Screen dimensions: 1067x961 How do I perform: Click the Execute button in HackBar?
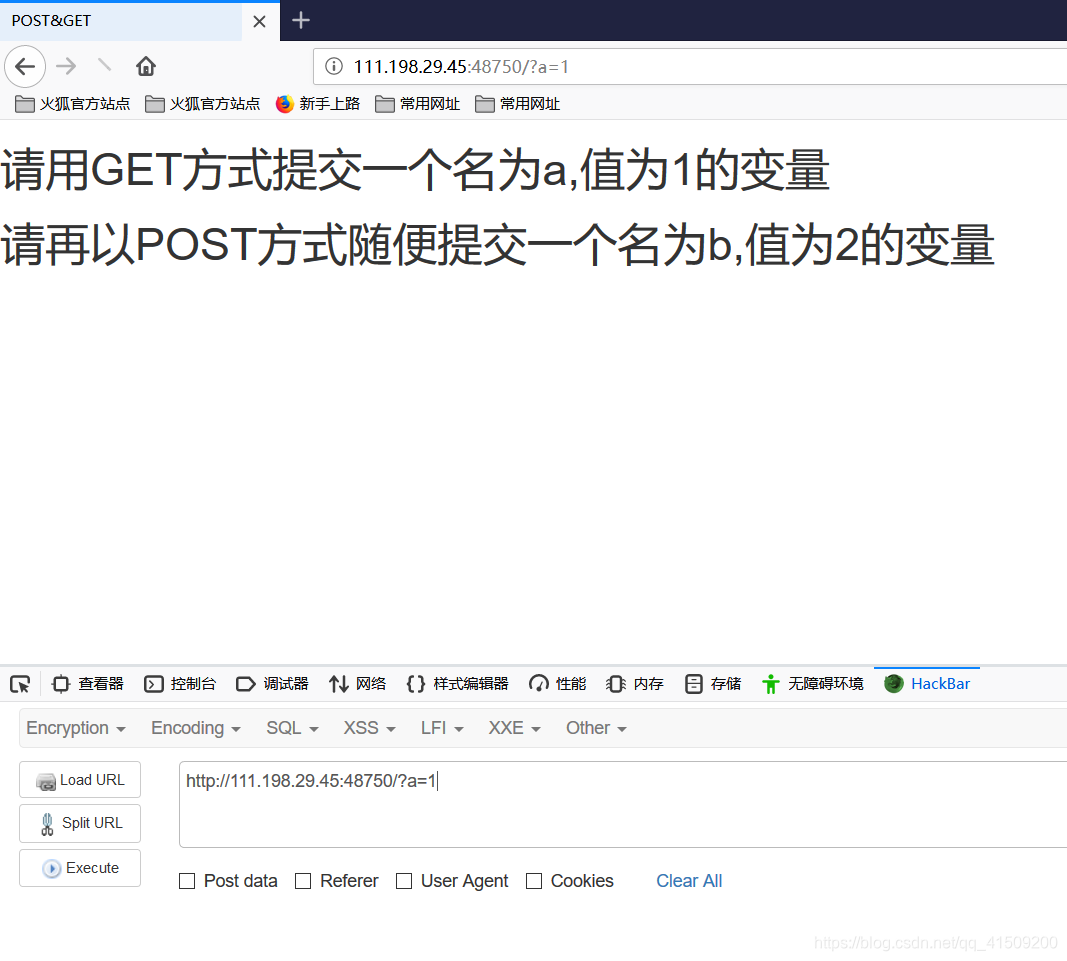pyautogui.click(x=80, y=868)
